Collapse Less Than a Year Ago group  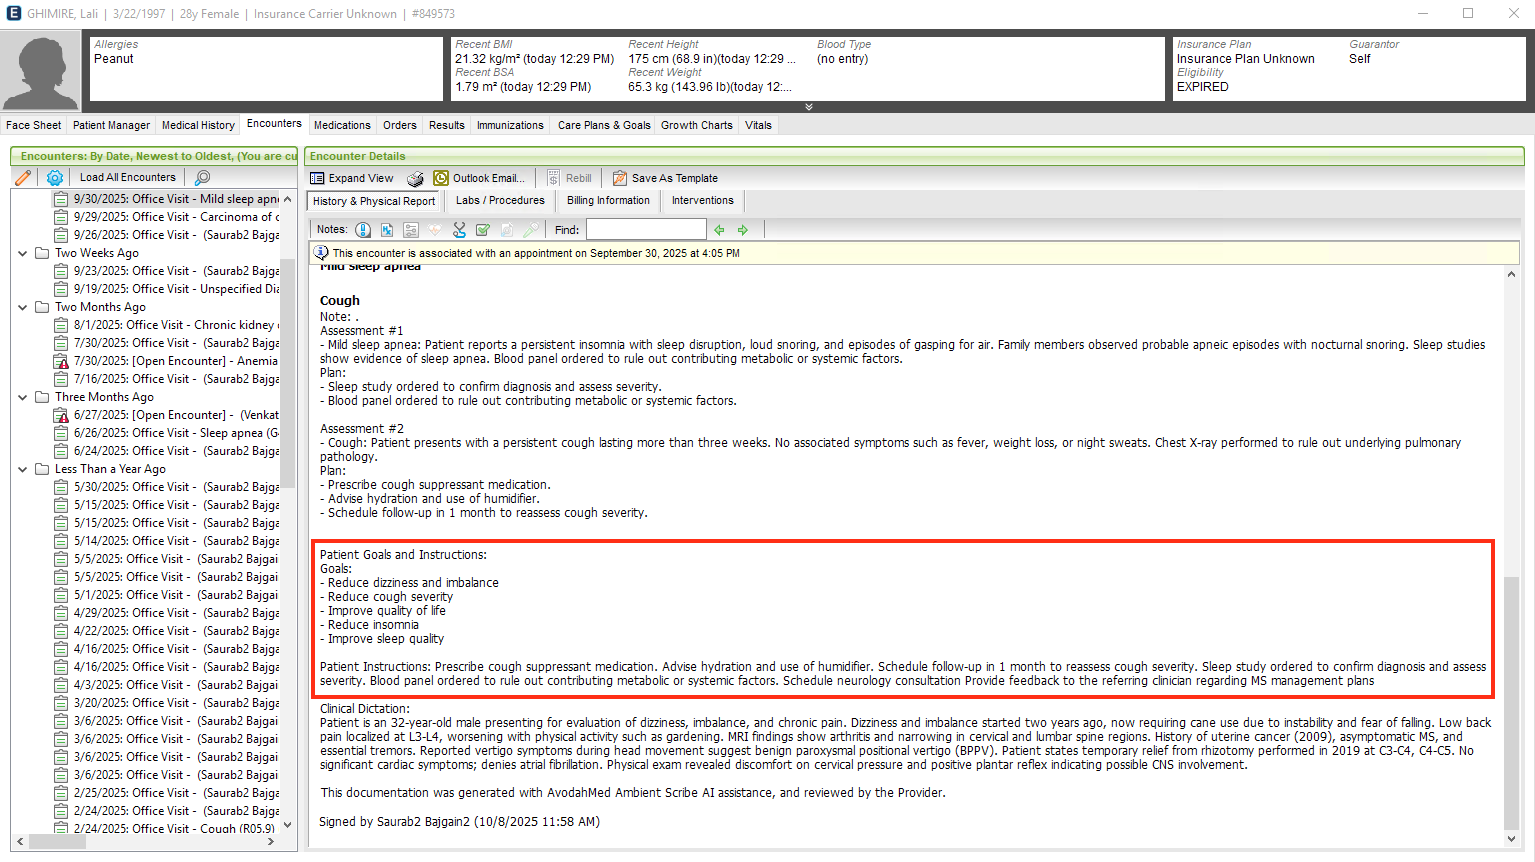[22, 469]
